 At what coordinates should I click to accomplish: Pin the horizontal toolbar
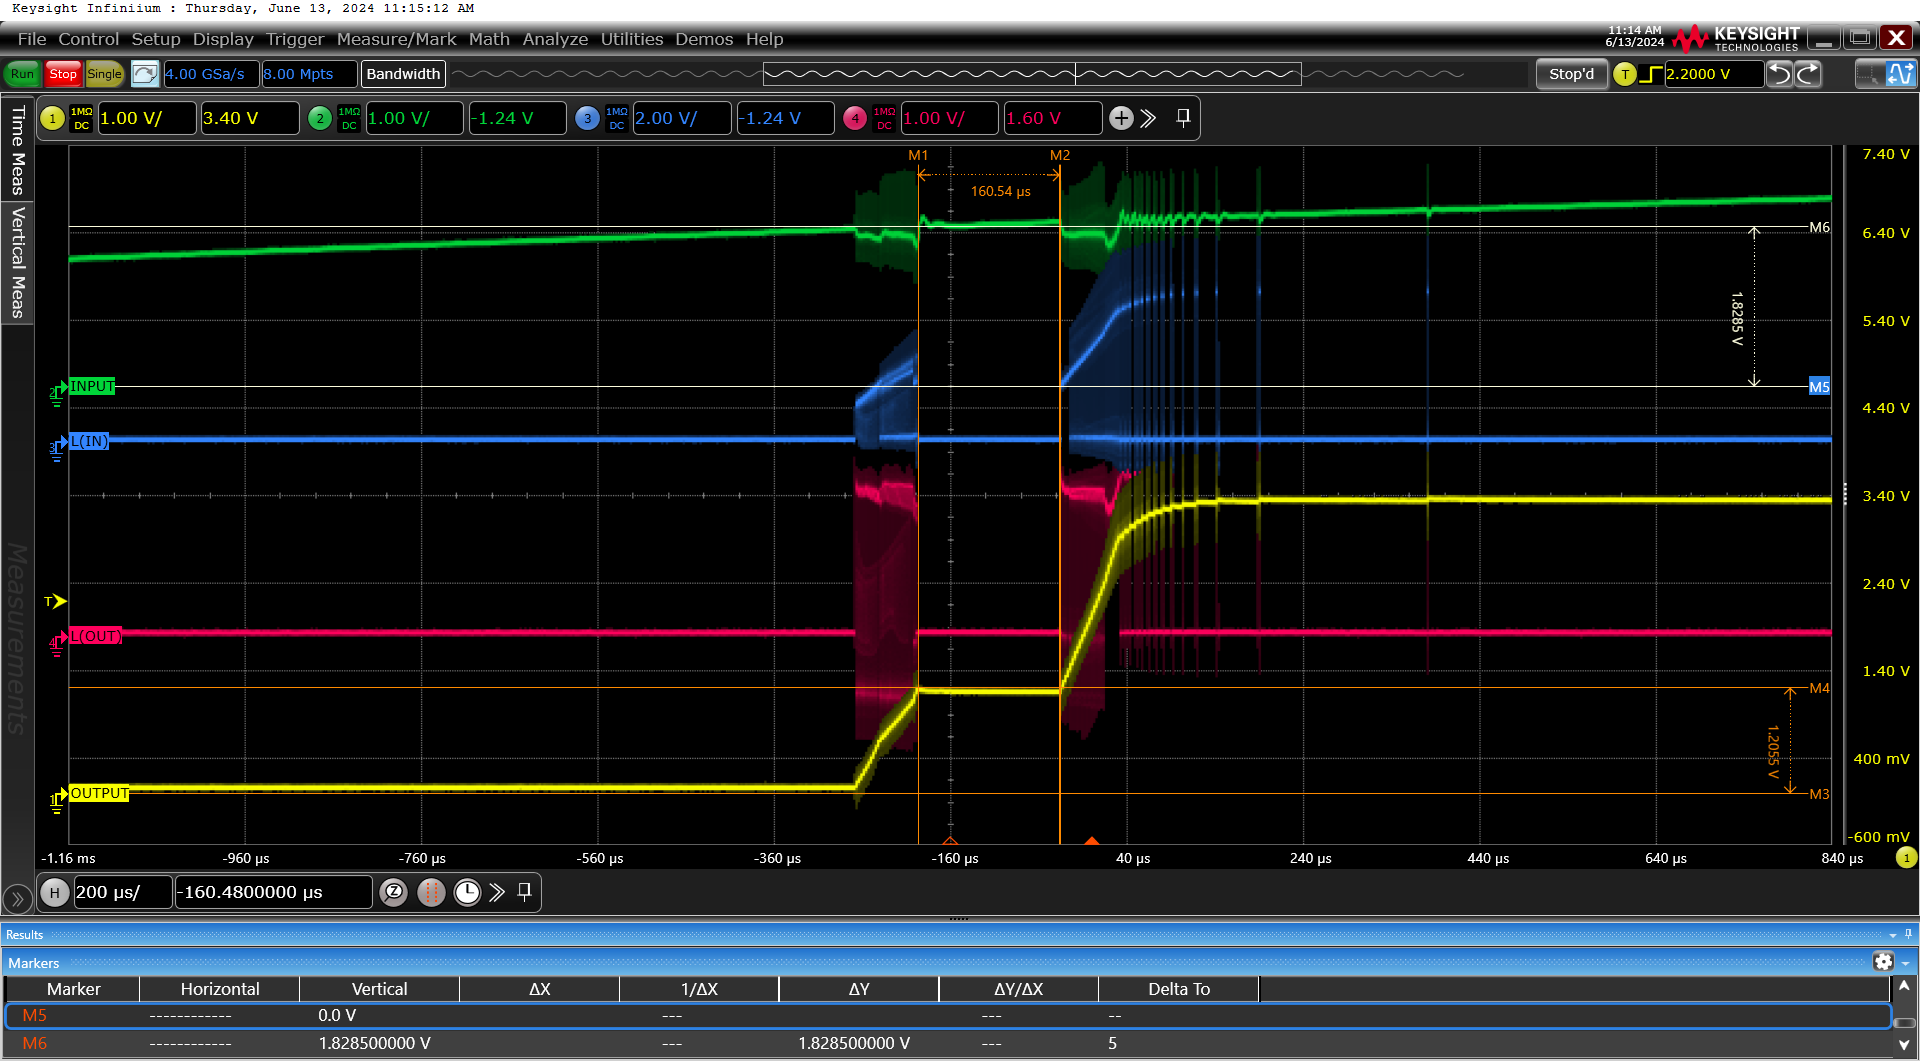click(x=524, y=892)
